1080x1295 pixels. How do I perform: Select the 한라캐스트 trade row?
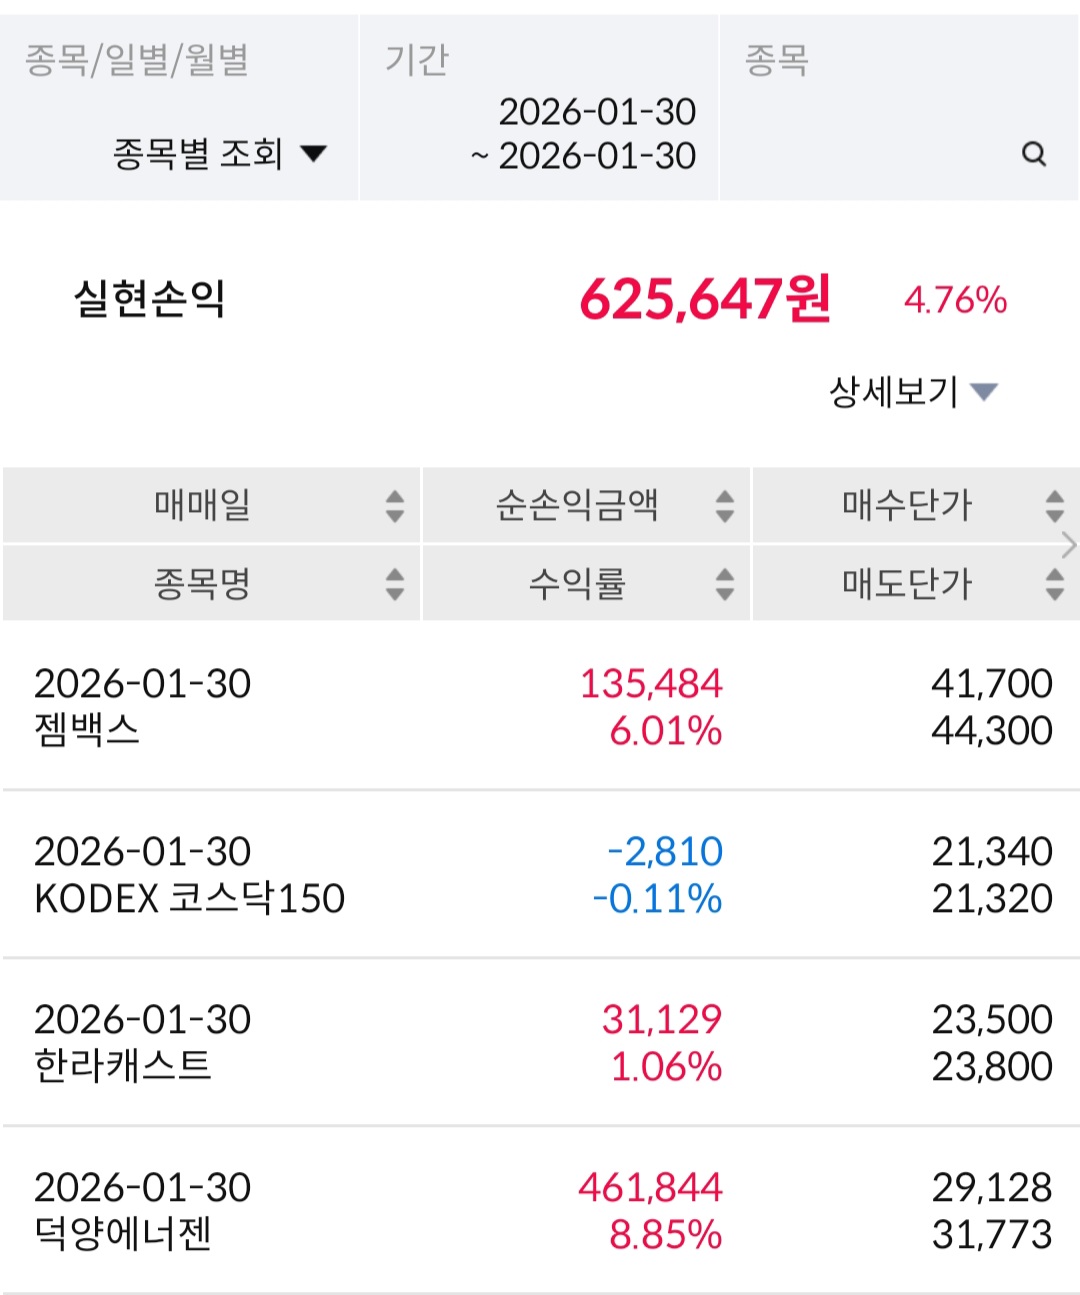point(540,1043)
